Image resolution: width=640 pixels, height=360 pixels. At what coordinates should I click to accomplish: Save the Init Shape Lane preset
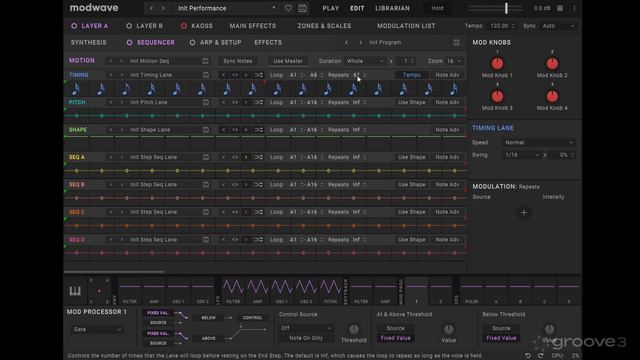[206, 130]
